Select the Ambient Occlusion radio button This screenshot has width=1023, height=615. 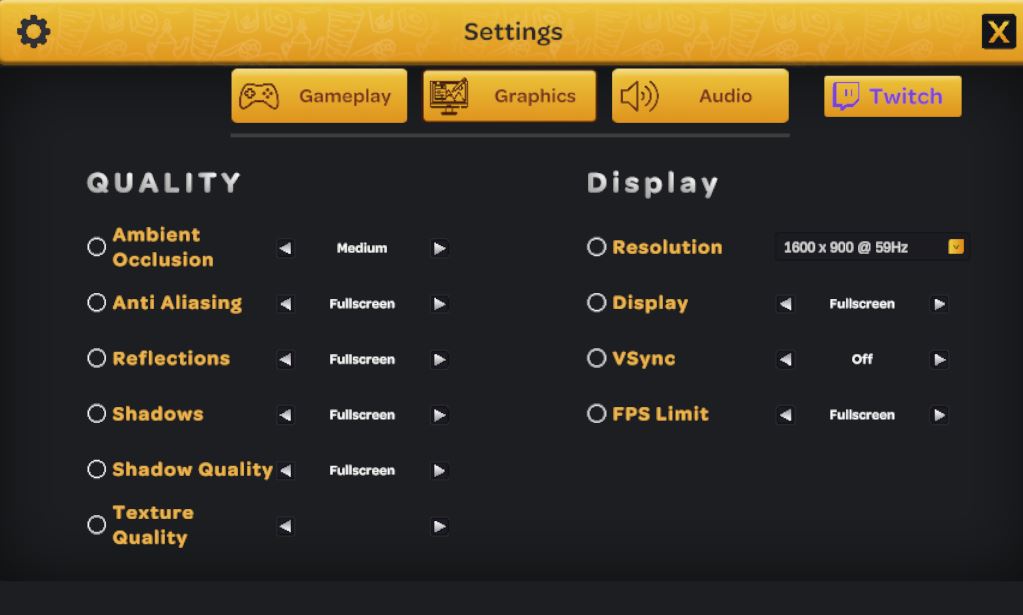click(97, 247)
